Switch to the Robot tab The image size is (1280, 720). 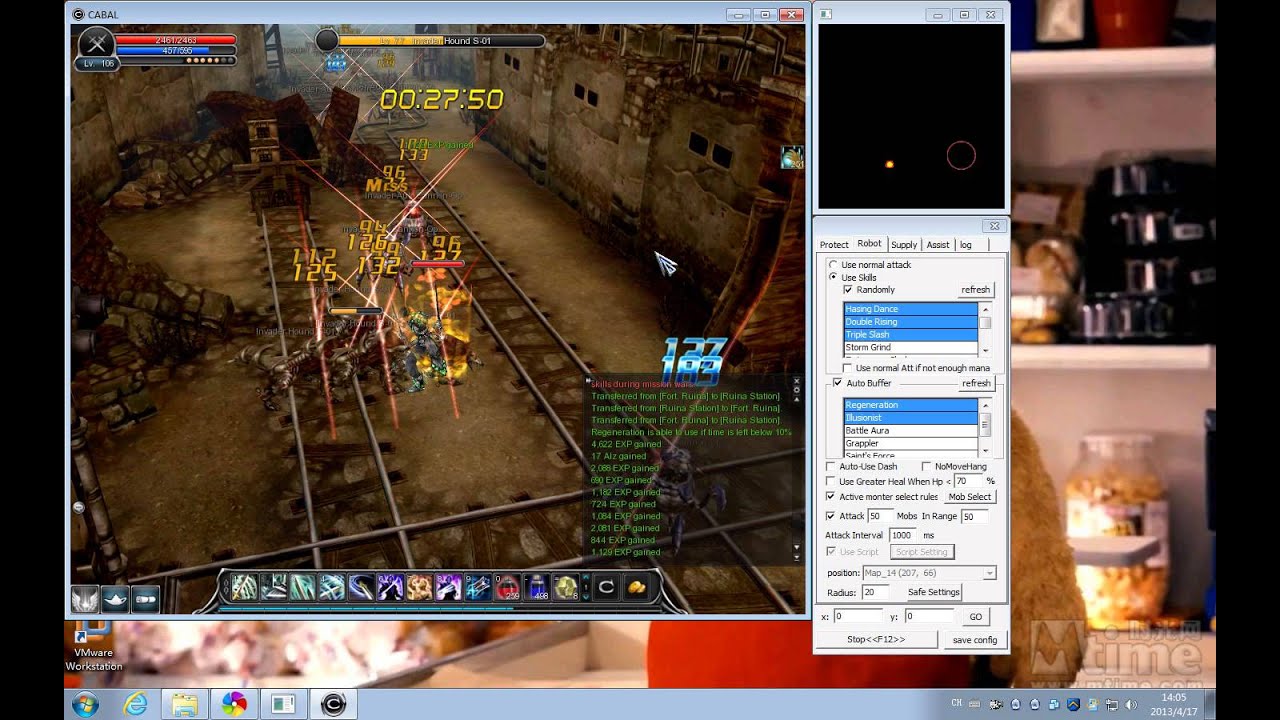869,243
